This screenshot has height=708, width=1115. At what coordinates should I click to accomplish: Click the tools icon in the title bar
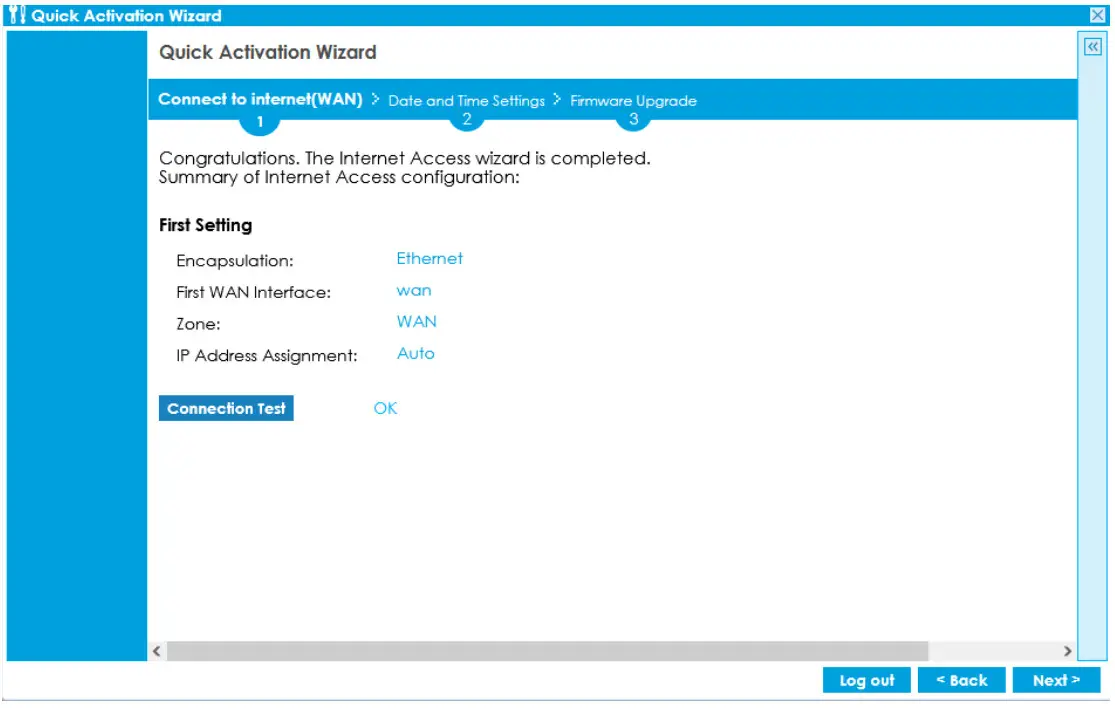[14, 13]
